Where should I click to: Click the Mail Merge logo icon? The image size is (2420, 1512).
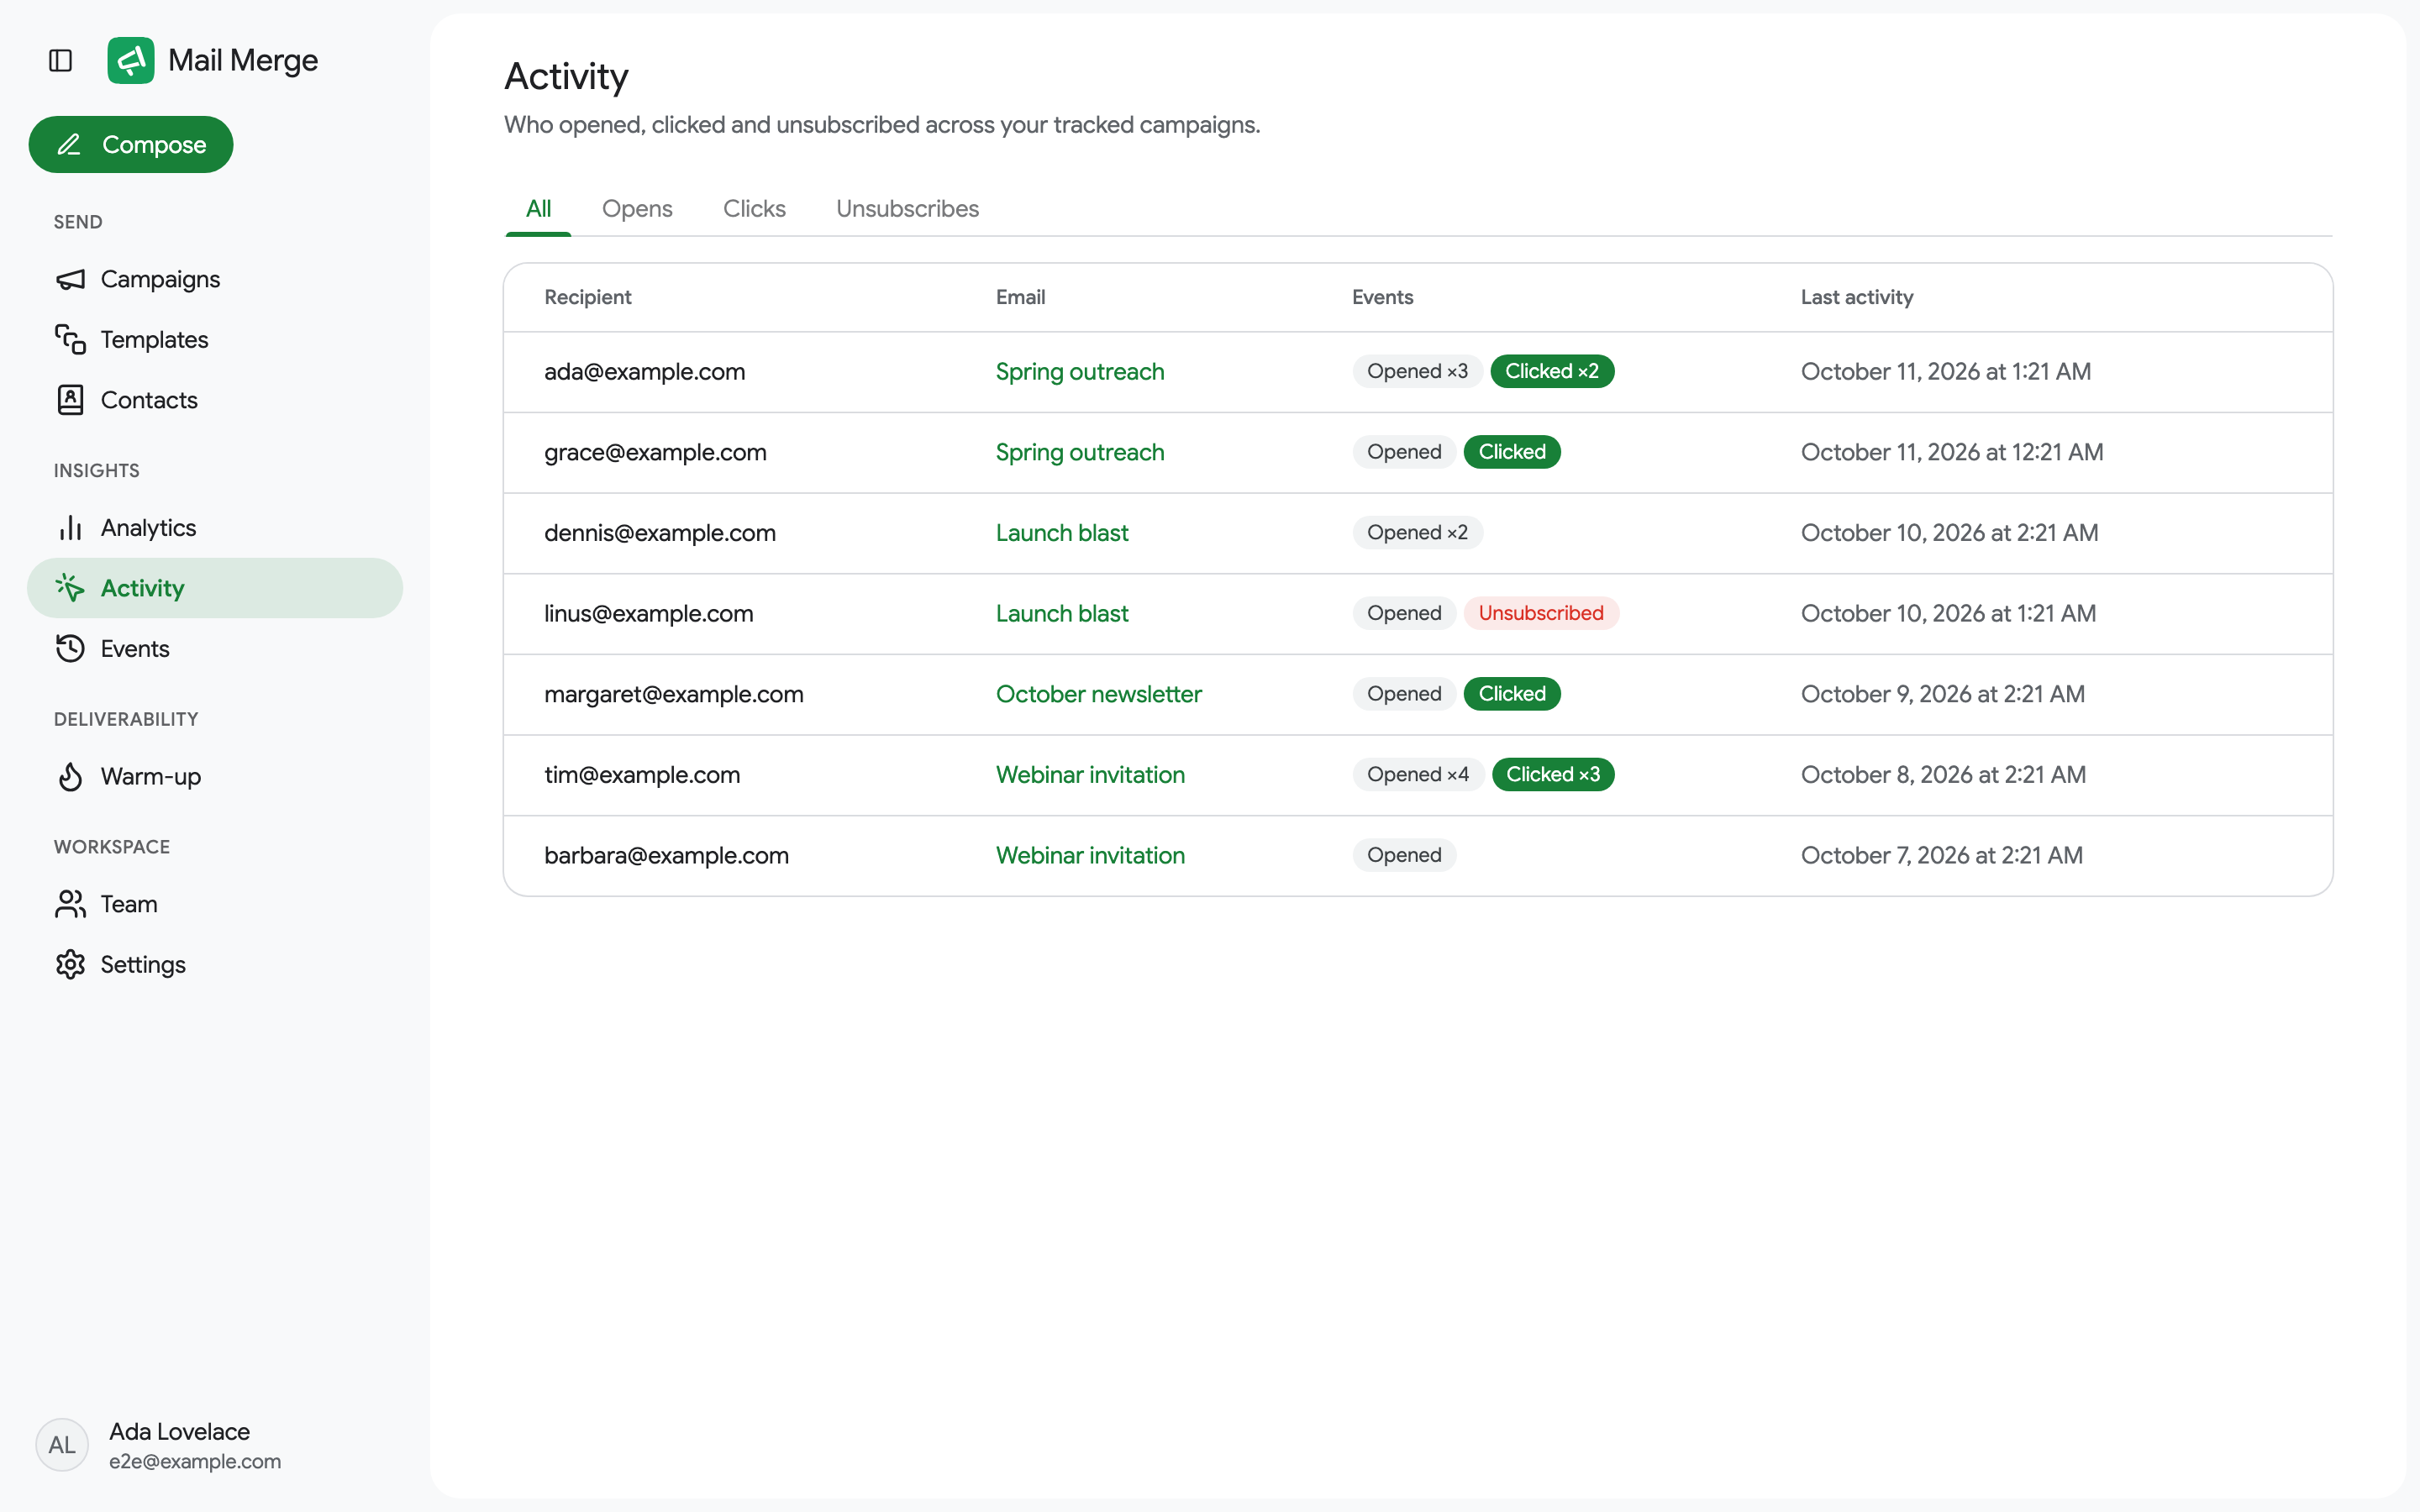(x=131, y=61)
